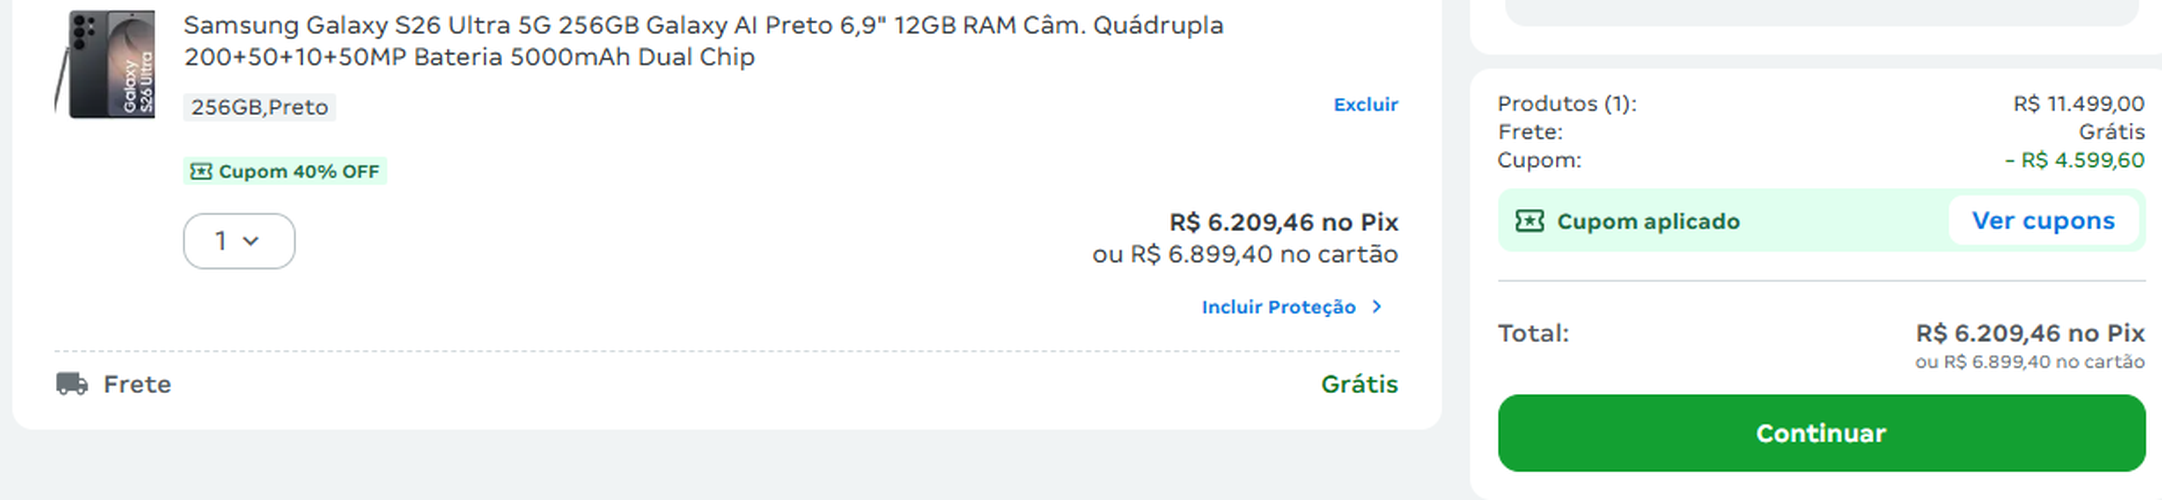Click the ticket icon in Cupom 40% OFF badge
The height and width of the screenshot is (500, 2162).
click(x=201, y=172)
